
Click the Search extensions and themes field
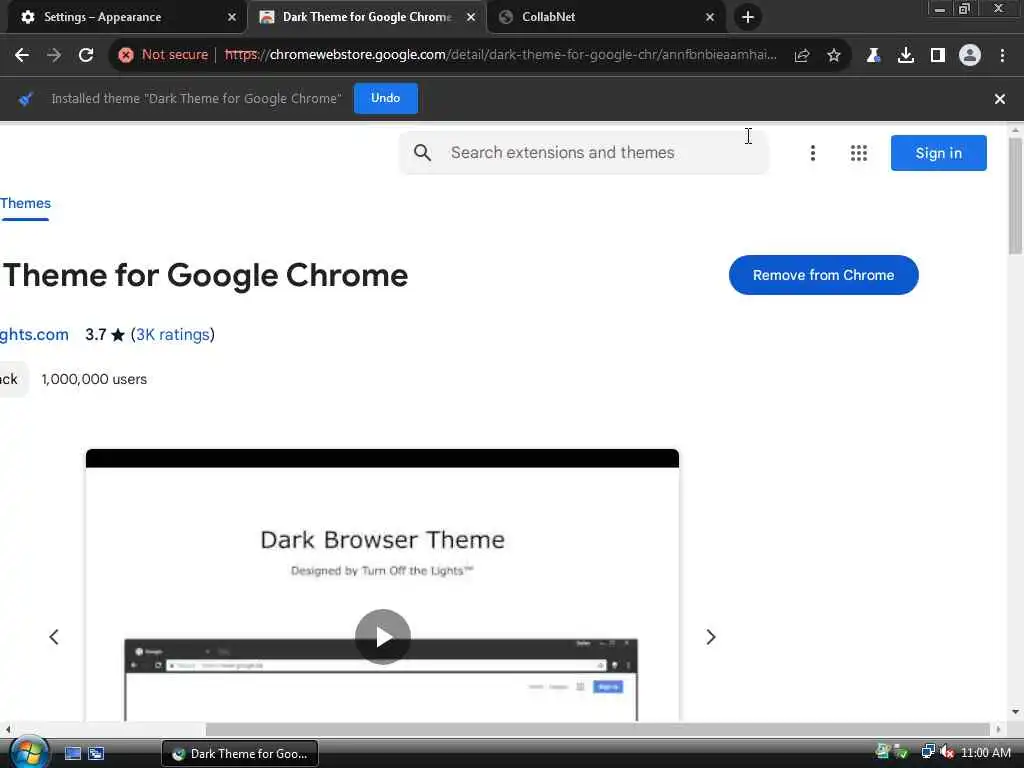(x=584, y=153)
